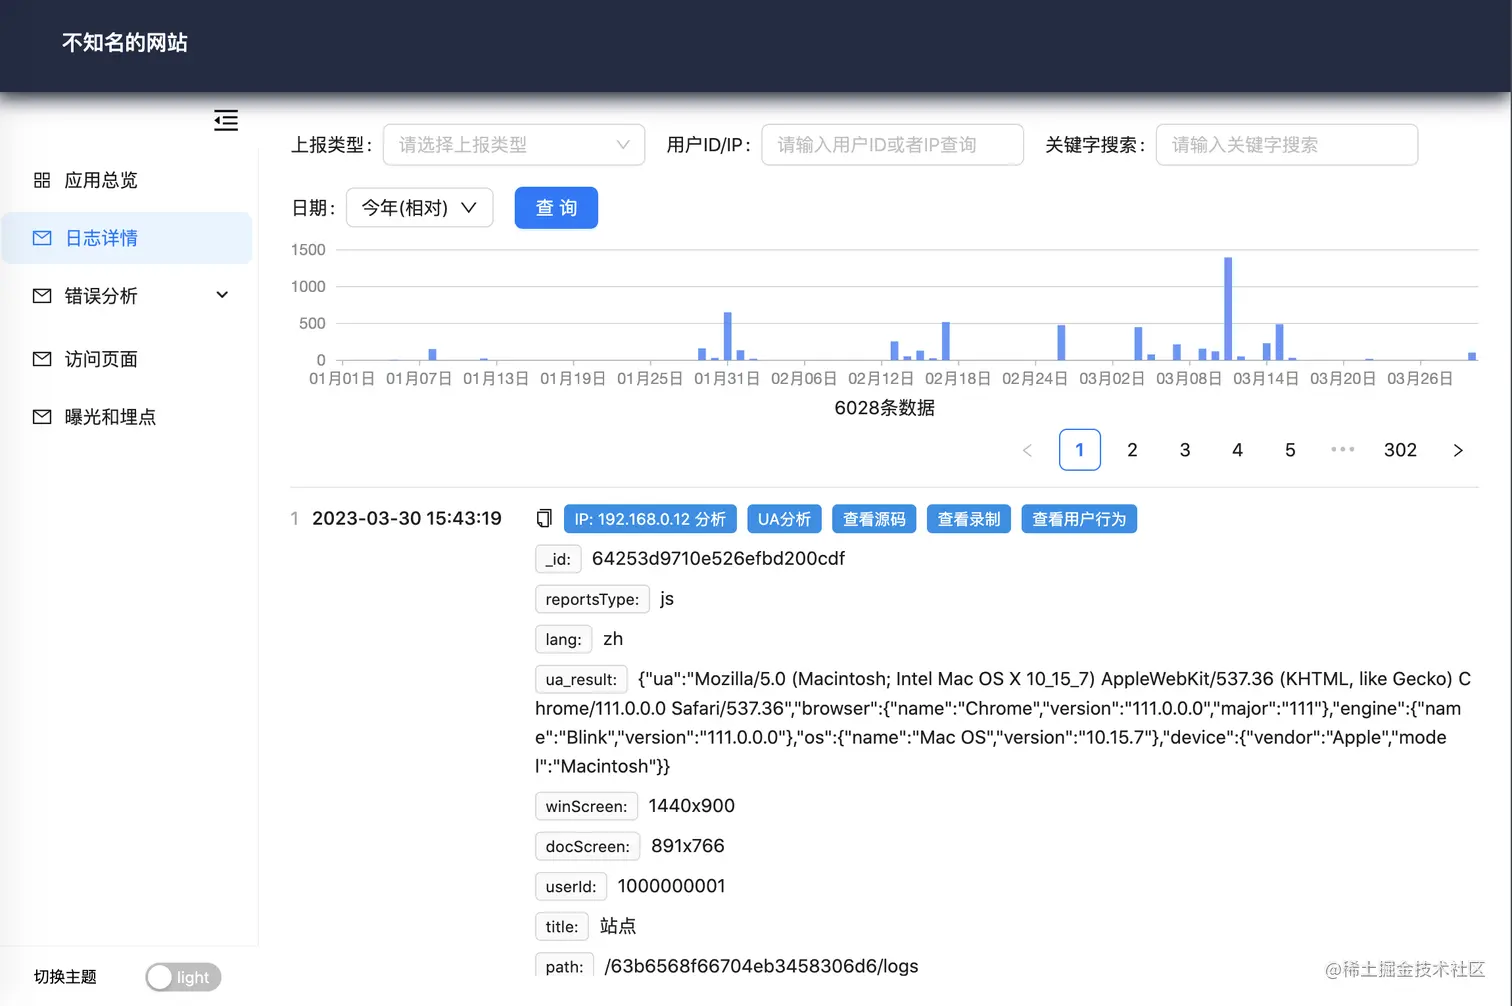Click the docScreen: field tag

[x=587, y=846]
